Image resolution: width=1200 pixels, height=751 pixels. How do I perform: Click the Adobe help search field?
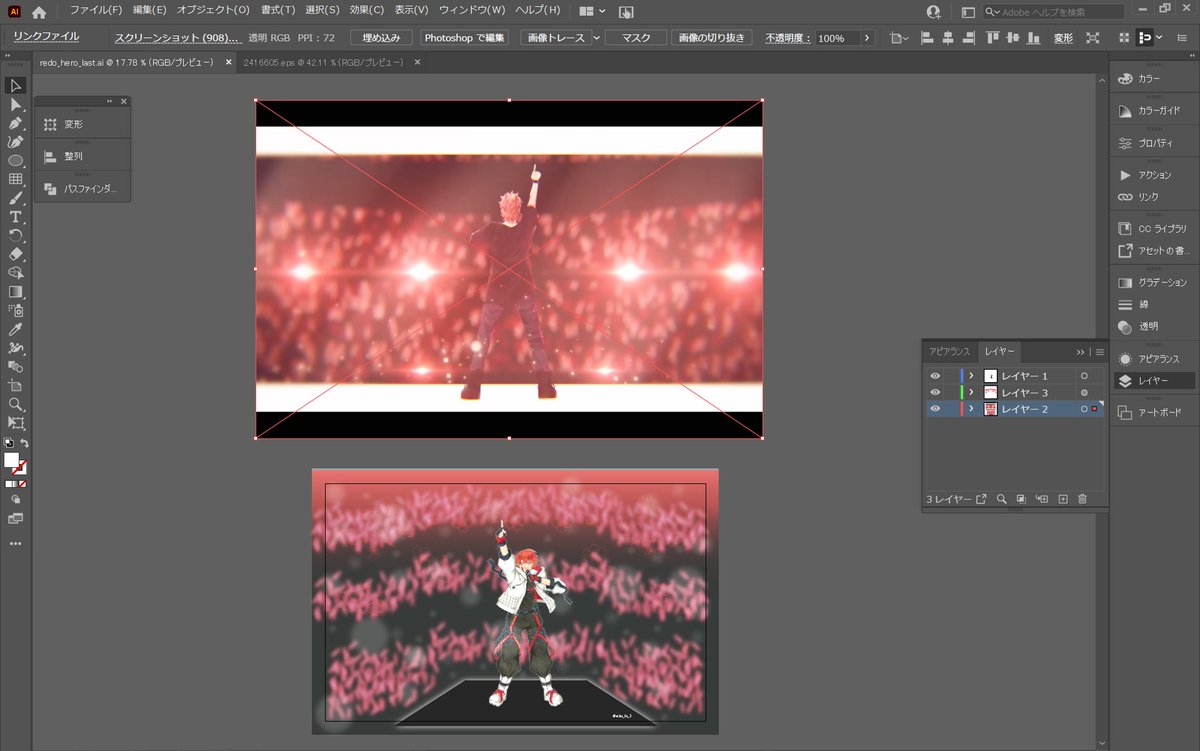pos(1055,12)
